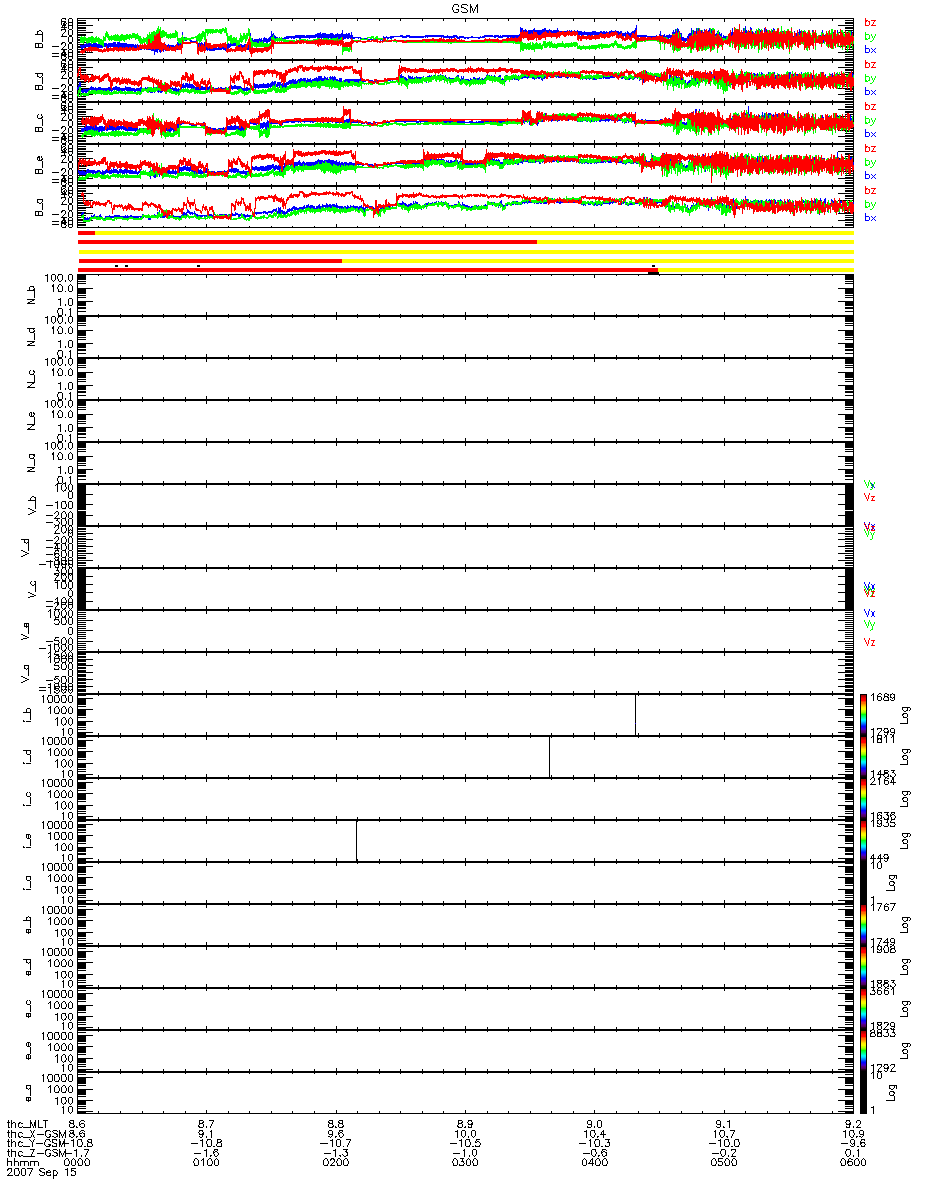This screenshot has width=930, height=1200.
Task: Click the thc_MLT axis row label
Action: point(27,1123)
